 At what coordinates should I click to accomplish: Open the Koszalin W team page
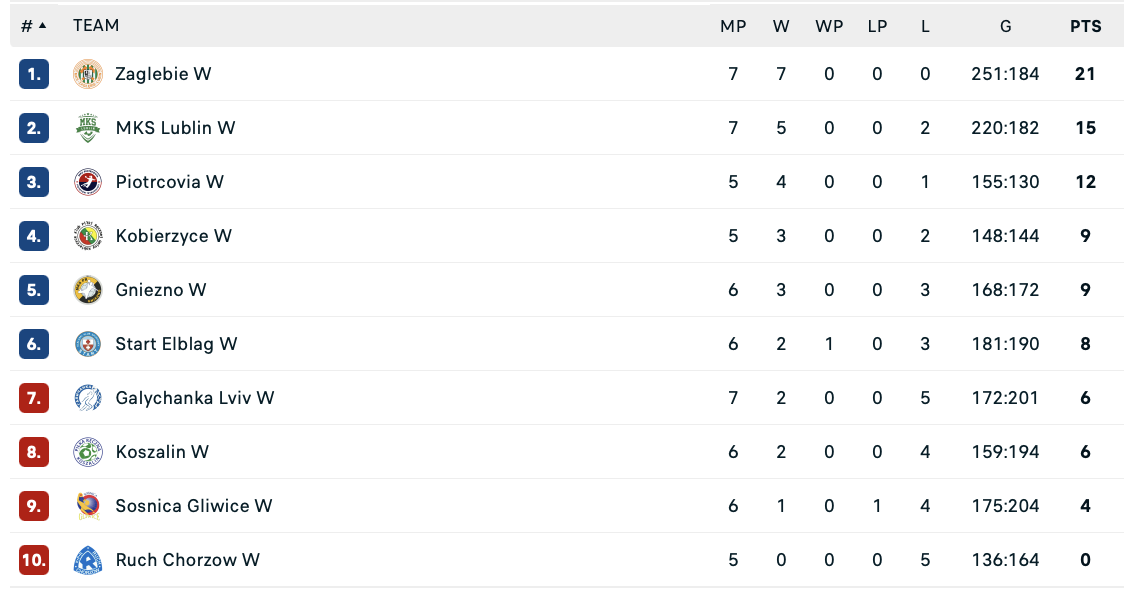click(x=162, y=452)
